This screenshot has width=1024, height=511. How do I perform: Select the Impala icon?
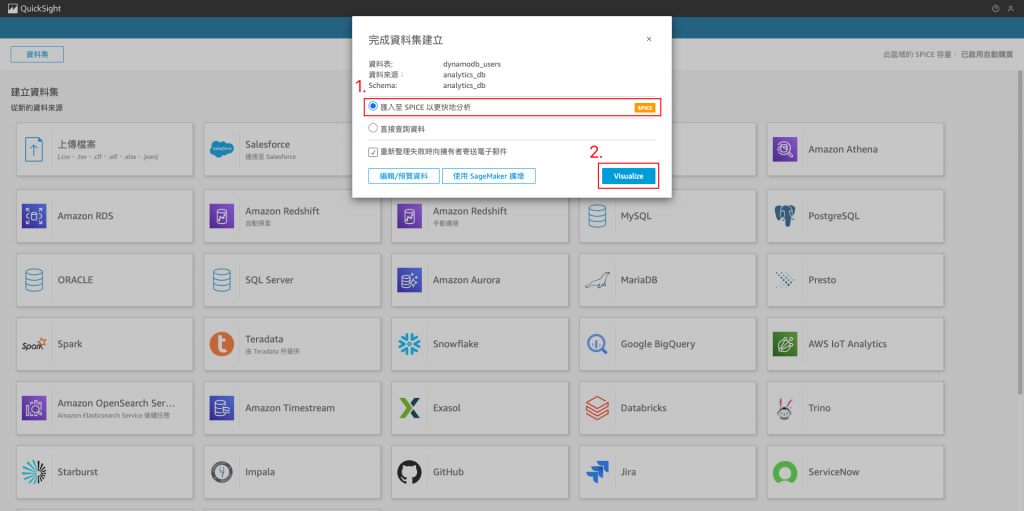221,472
